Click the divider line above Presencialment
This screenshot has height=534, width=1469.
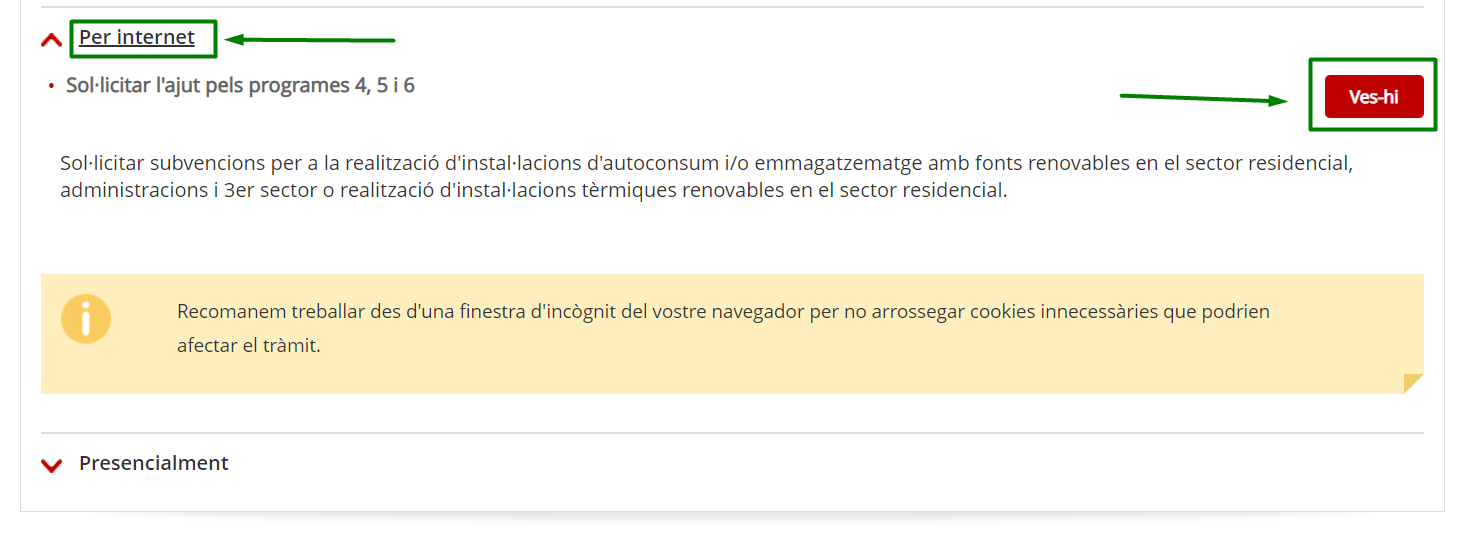pyautogui.click(x=732, y=433)
